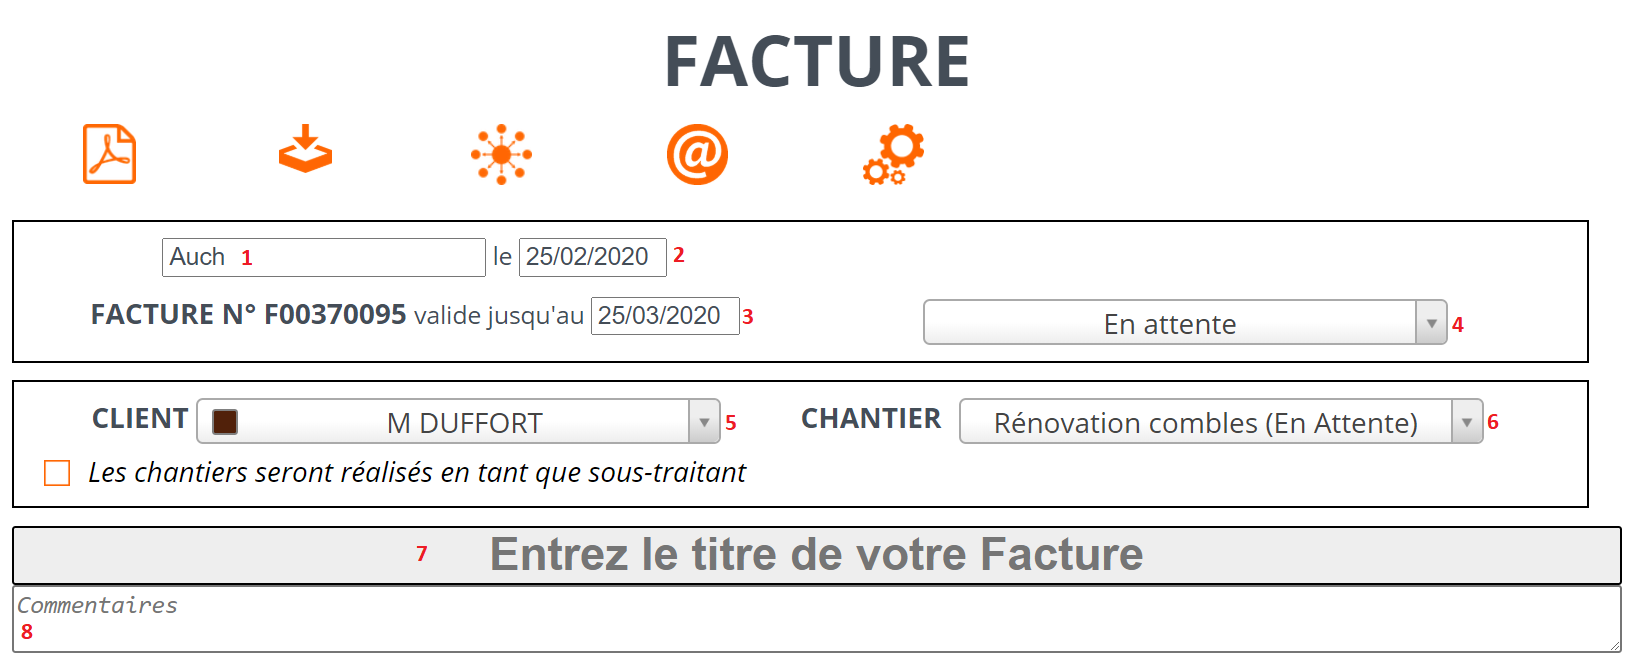The width and height of the screenshot is (1635, 661).
Task: Click the comment box resize handle
Action: click(x=1613, y=645)
